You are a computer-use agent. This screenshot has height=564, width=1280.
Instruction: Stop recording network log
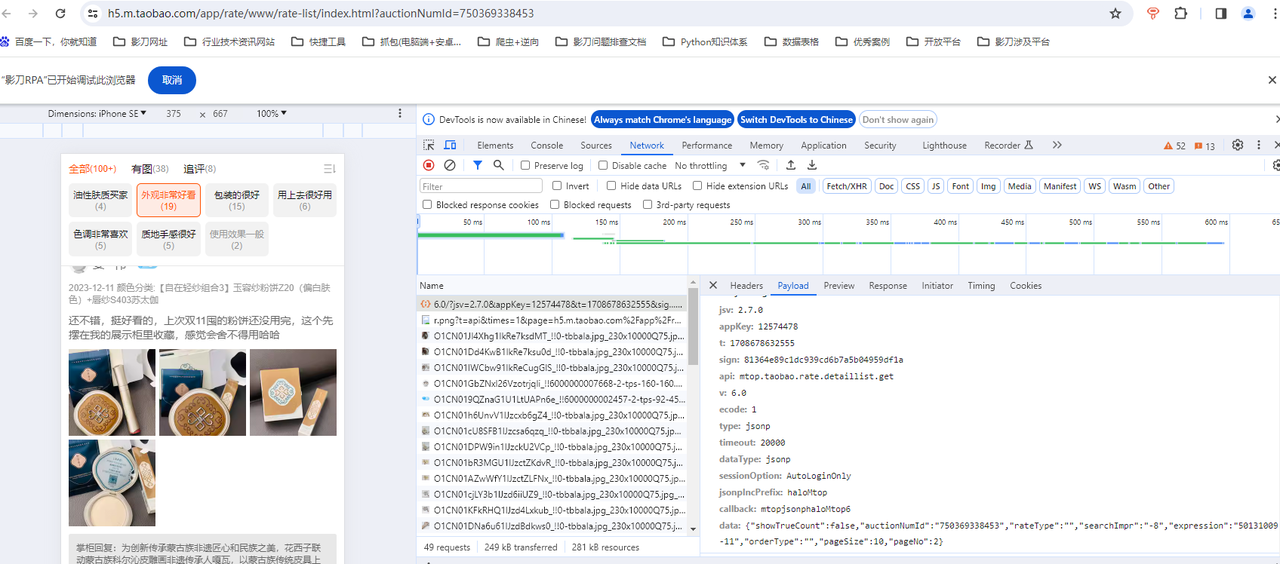[x=429, y=165]
